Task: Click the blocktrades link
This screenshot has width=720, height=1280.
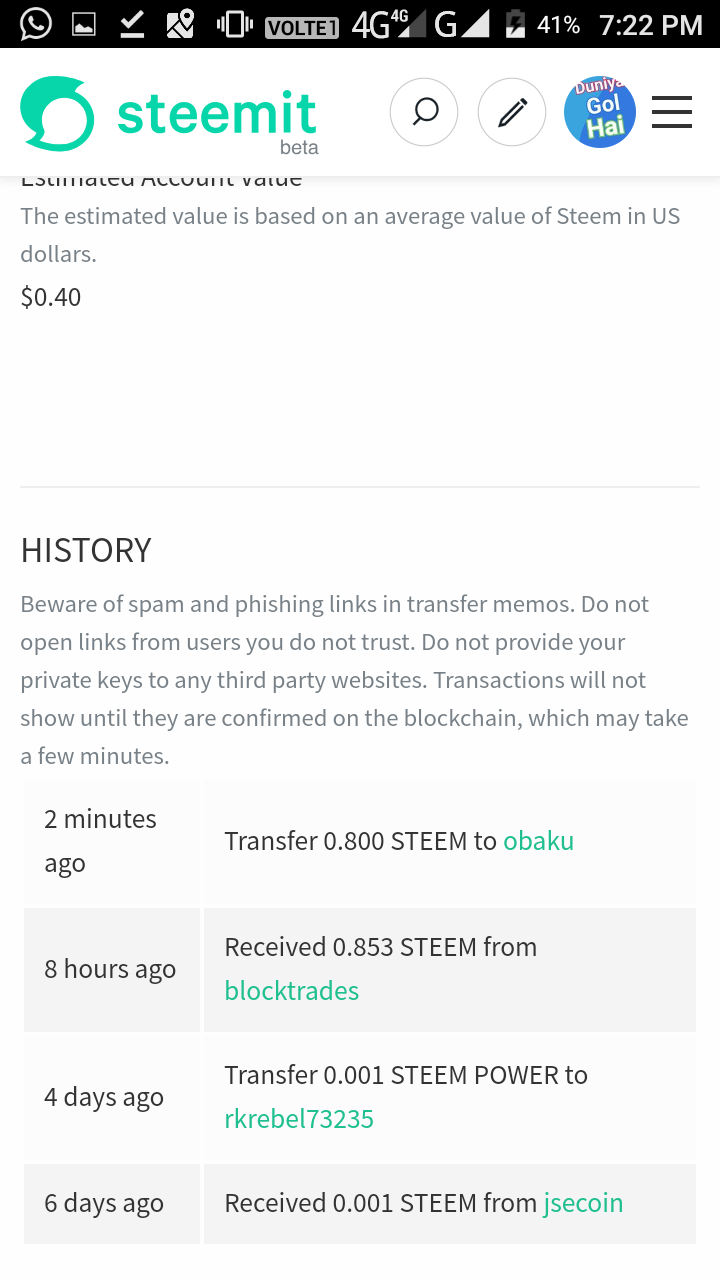Action: (289, 991)
